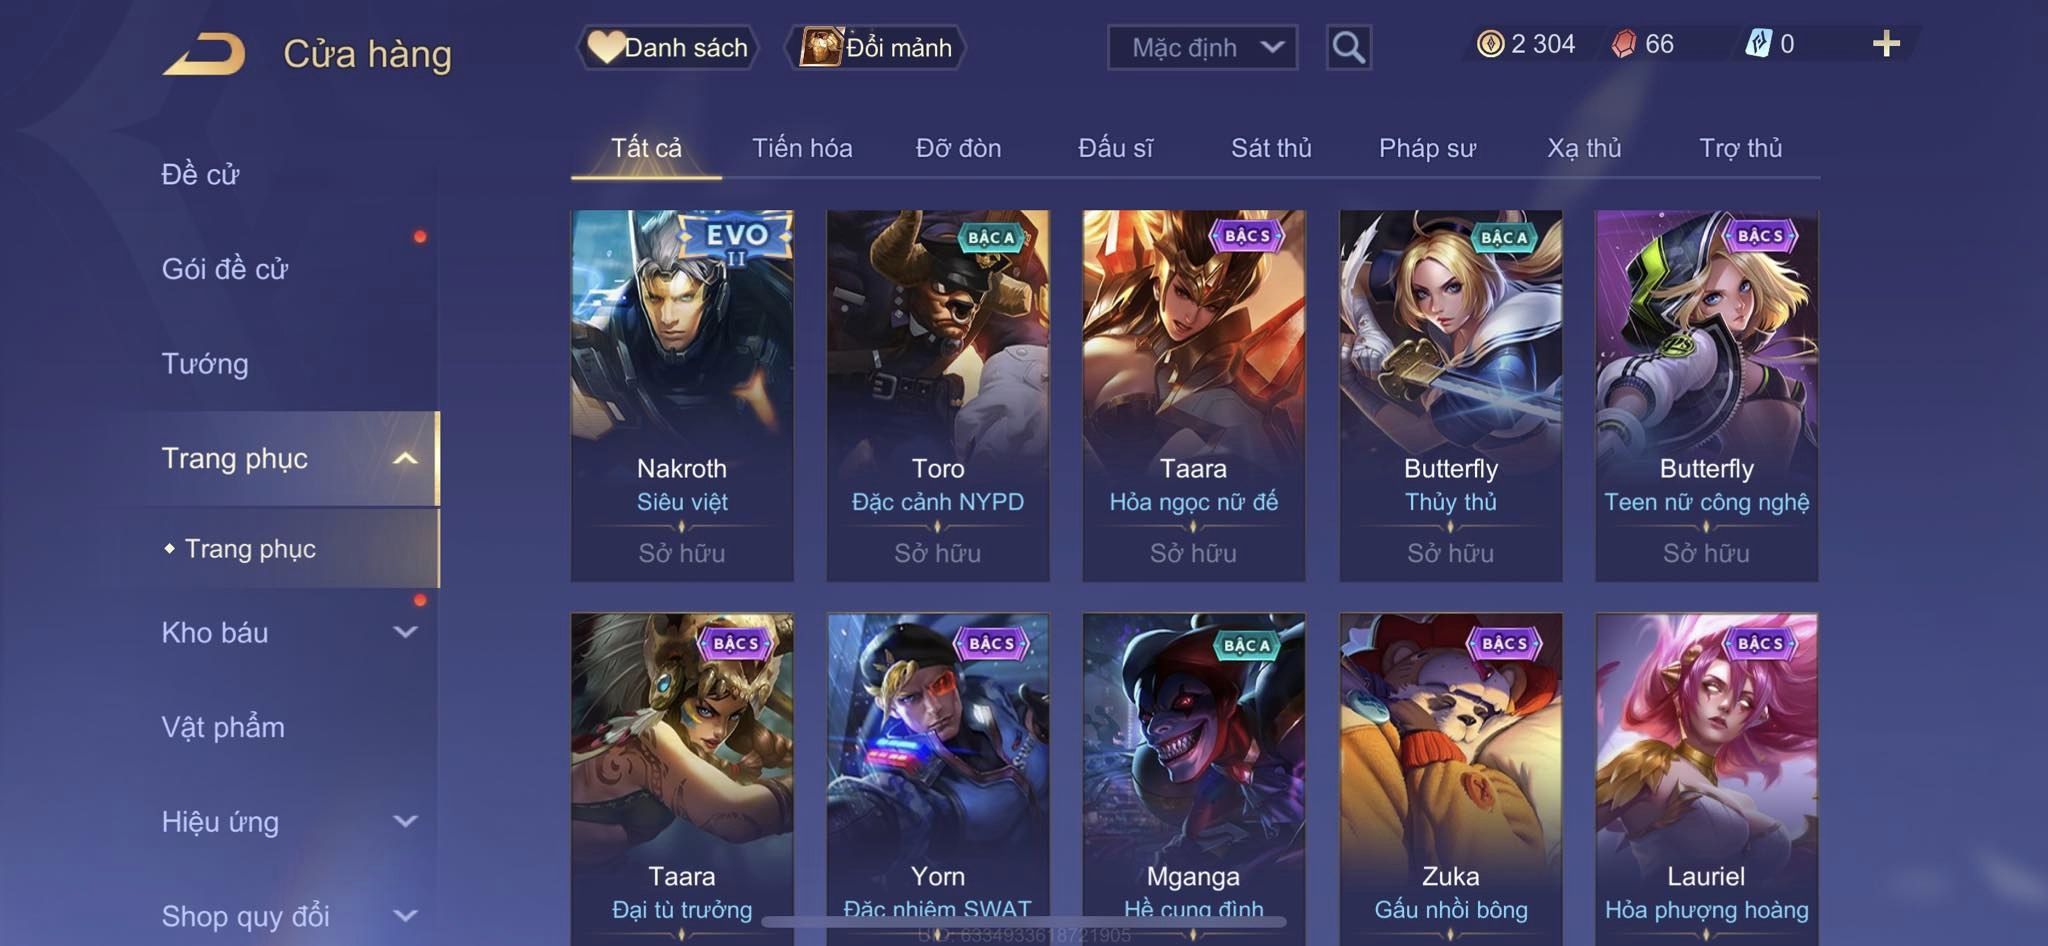Tap the red ruby currency icon
The height and width of the screenshot is (946, 2048).
click(x=1624, y=44)
